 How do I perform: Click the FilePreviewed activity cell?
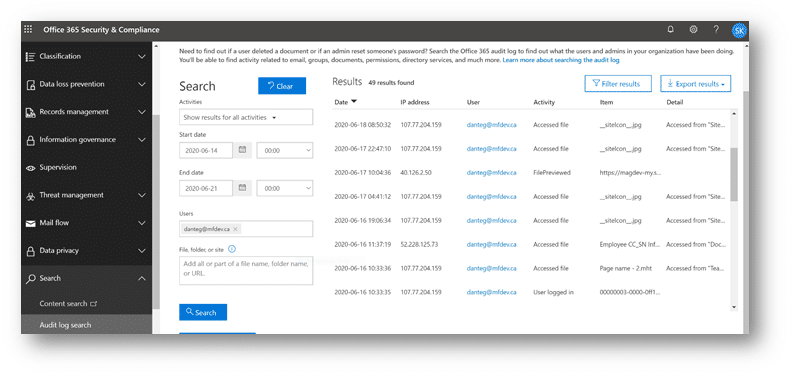point(552,173)
